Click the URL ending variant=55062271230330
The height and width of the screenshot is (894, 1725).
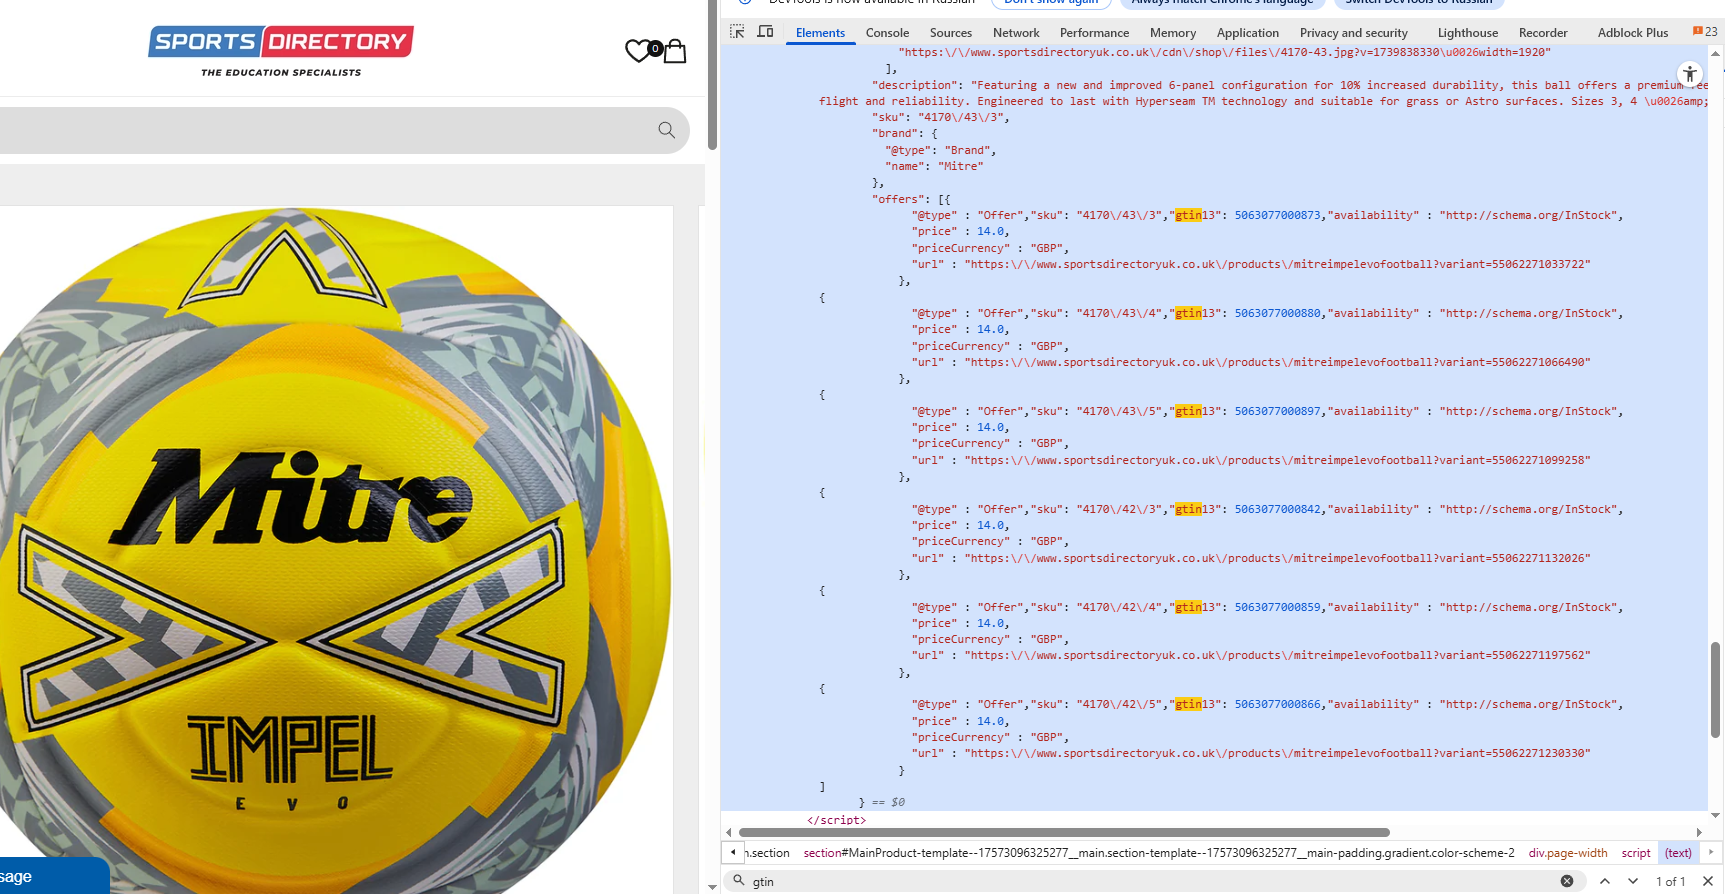click(1277, 753)
